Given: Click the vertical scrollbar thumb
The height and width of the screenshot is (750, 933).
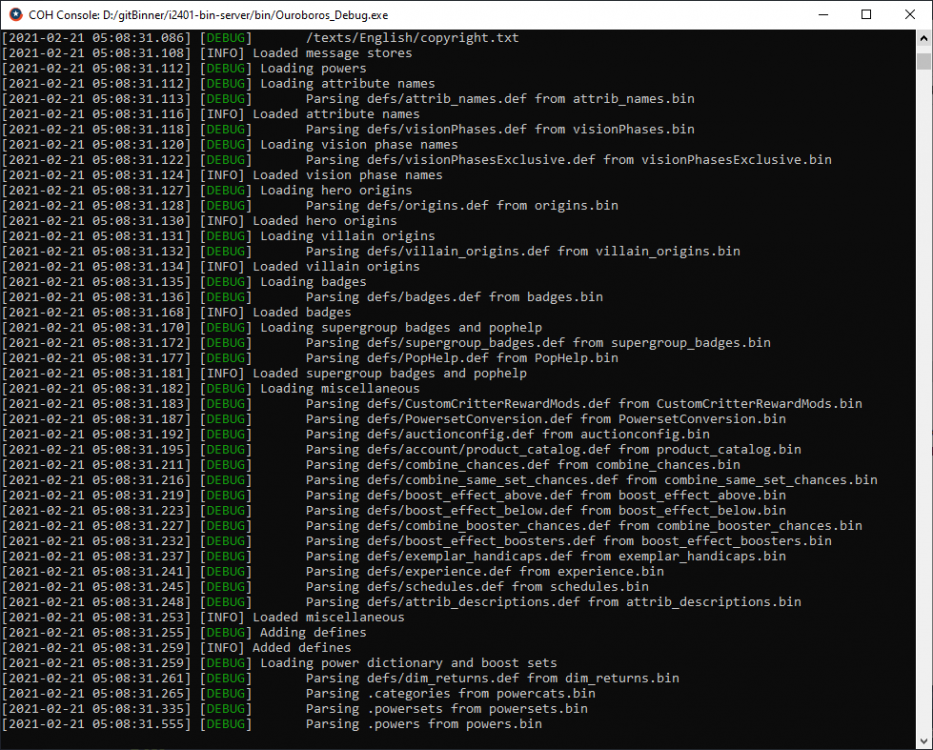Looking at the screenshot, I should pyautogui.click(x=924, y=59).
